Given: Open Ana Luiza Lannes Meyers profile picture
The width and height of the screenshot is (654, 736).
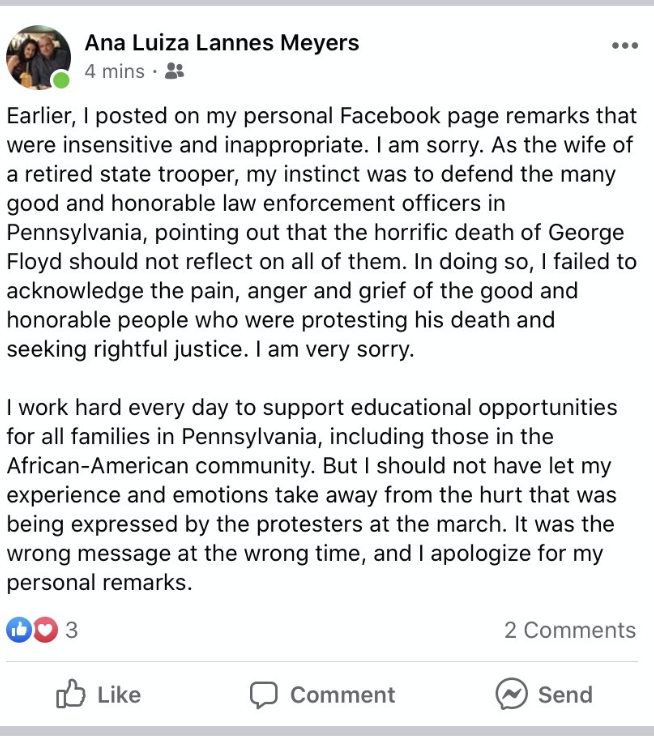Looking at the screenshot, I should [x=38, y=57].
